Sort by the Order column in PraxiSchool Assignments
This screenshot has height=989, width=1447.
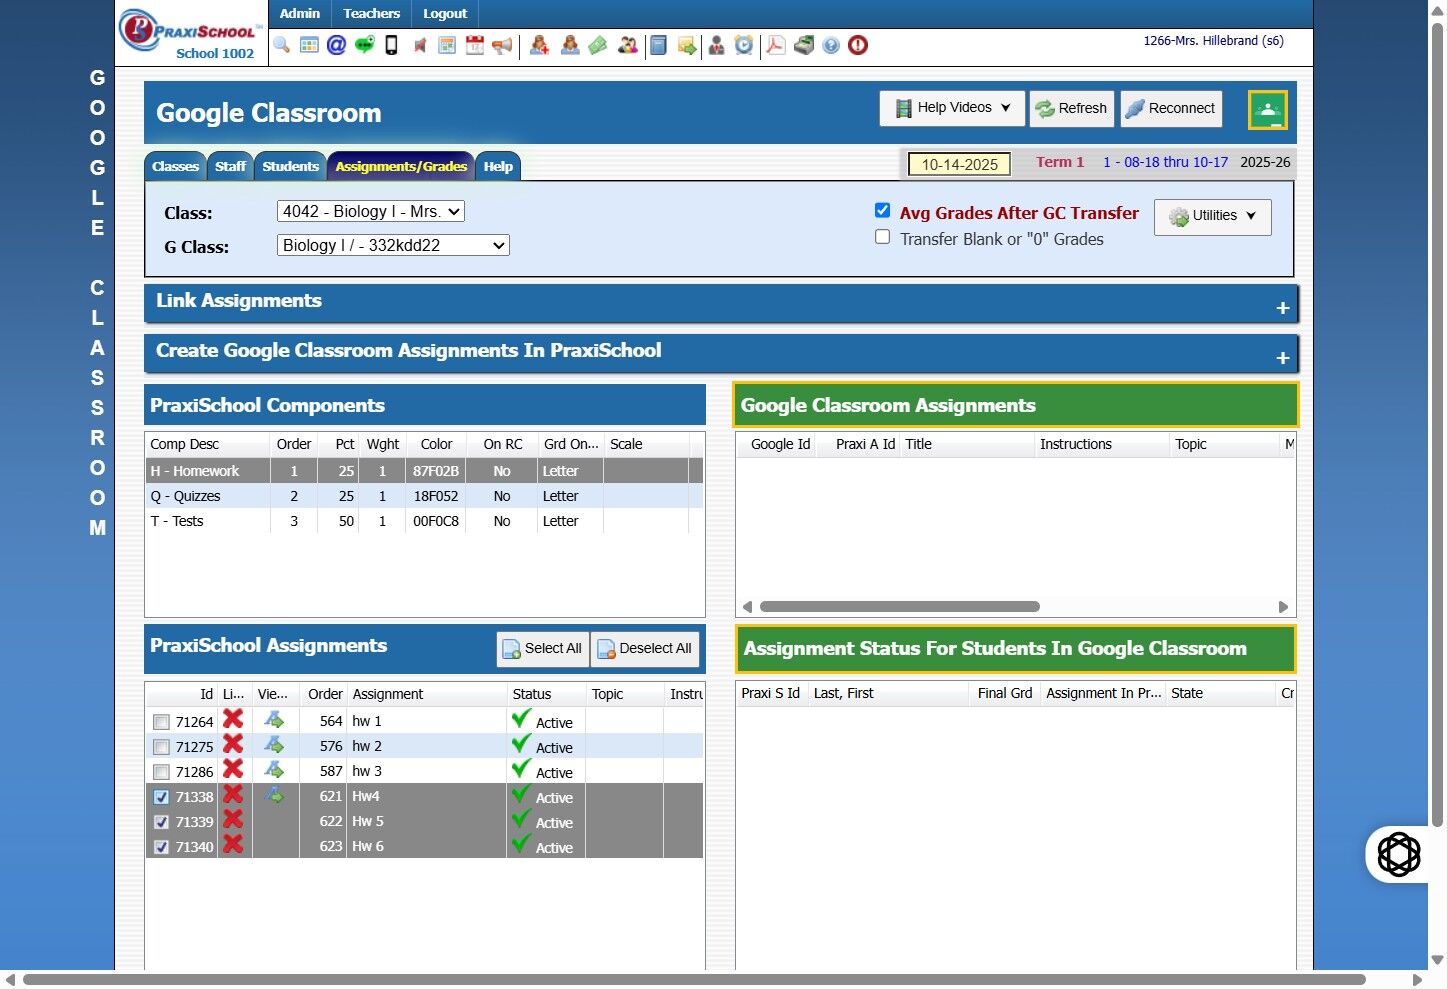click(x=325, y=694)
